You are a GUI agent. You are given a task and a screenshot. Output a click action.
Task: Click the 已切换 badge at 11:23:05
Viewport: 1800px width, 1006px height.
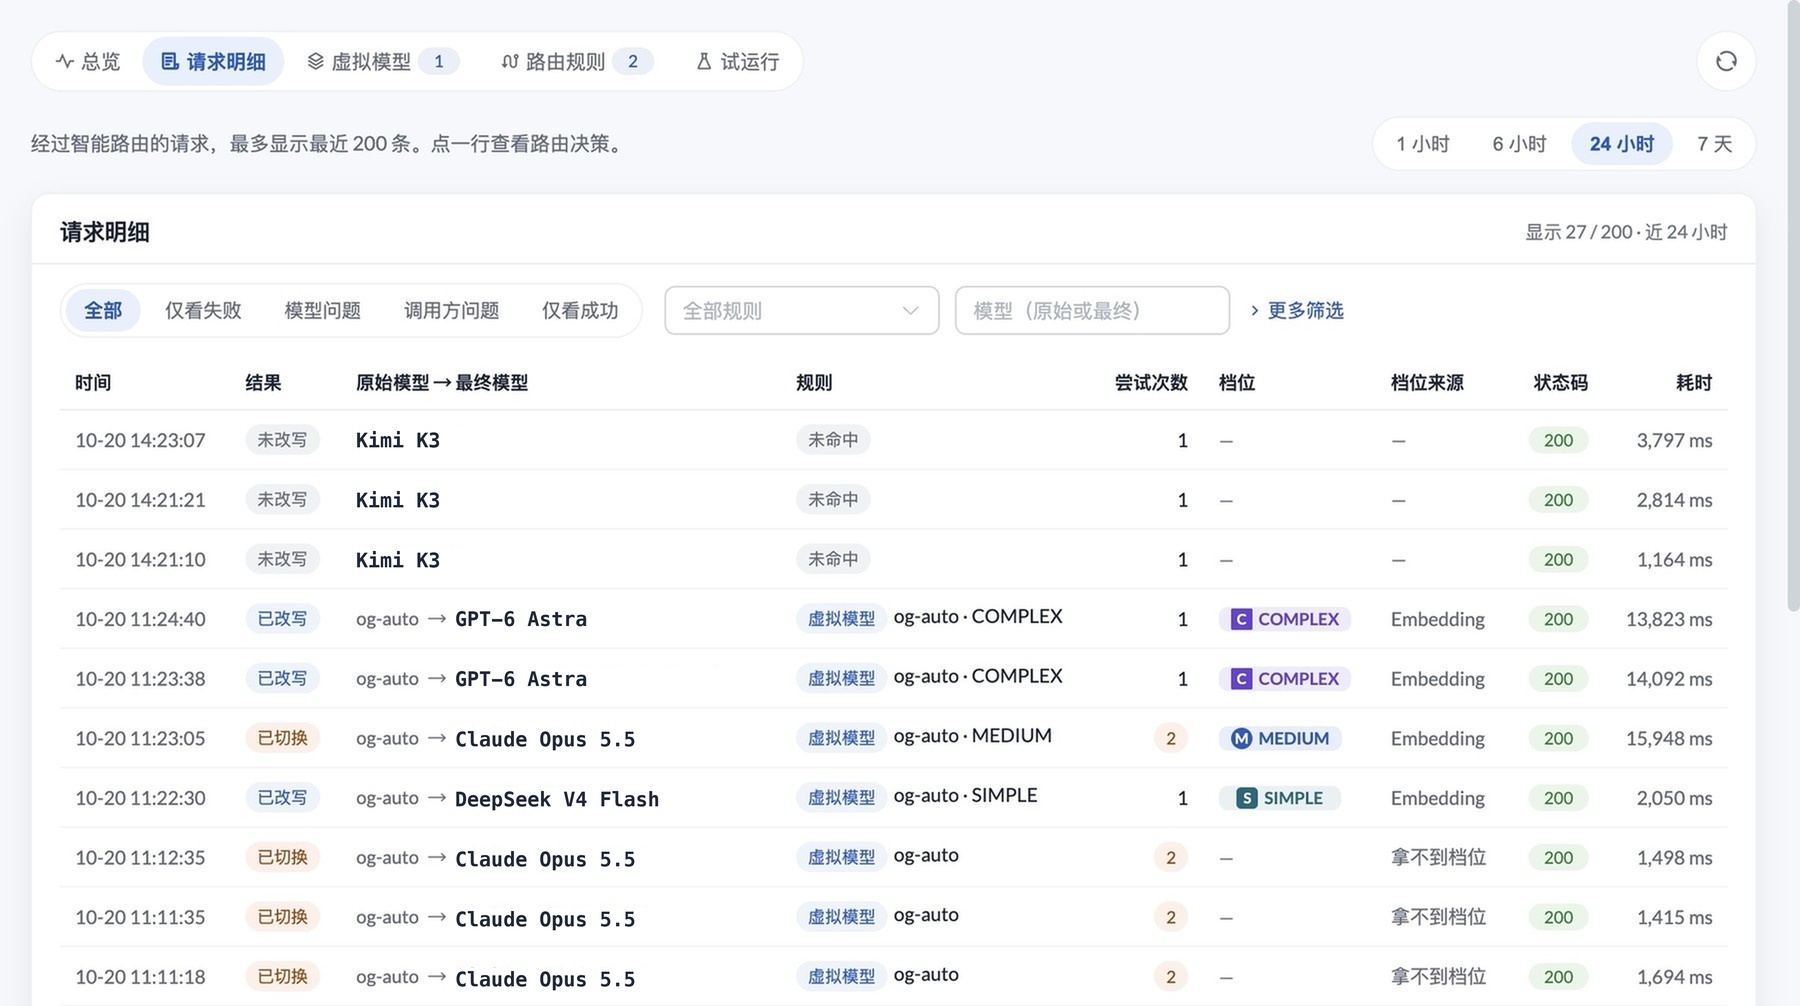point(282,738)
